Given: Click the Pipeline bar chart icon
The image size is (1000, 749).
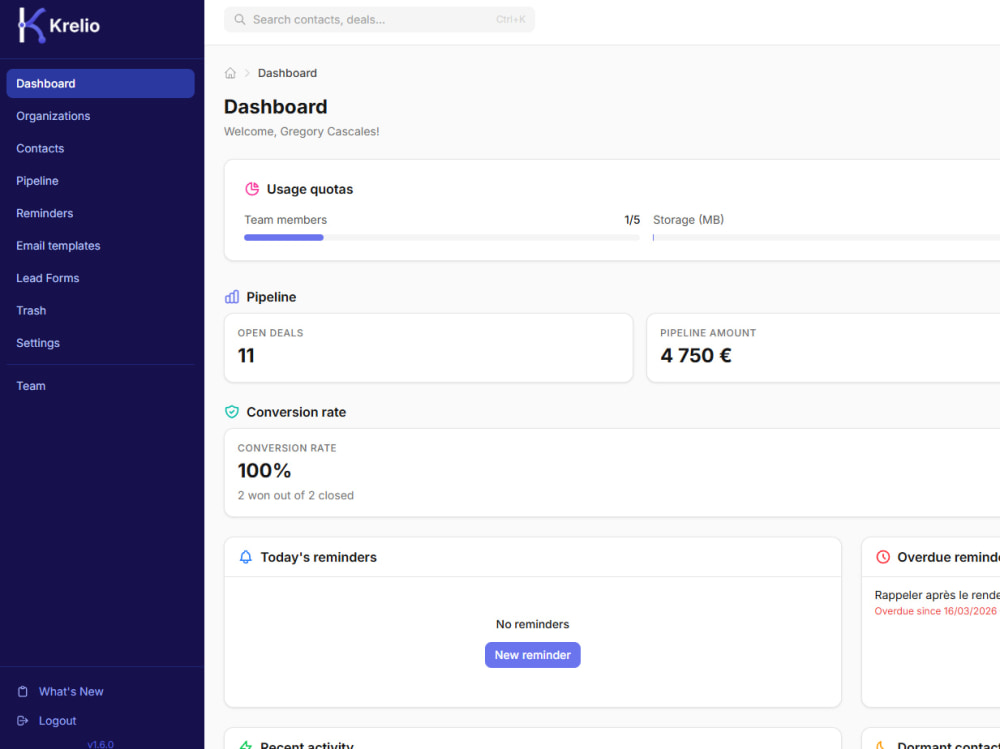Looking at the screenshot, I should coord(232,297).
